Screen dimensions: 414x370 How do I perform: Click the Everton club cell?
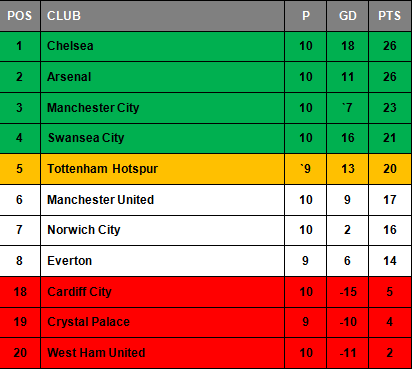tap(163, 261)
